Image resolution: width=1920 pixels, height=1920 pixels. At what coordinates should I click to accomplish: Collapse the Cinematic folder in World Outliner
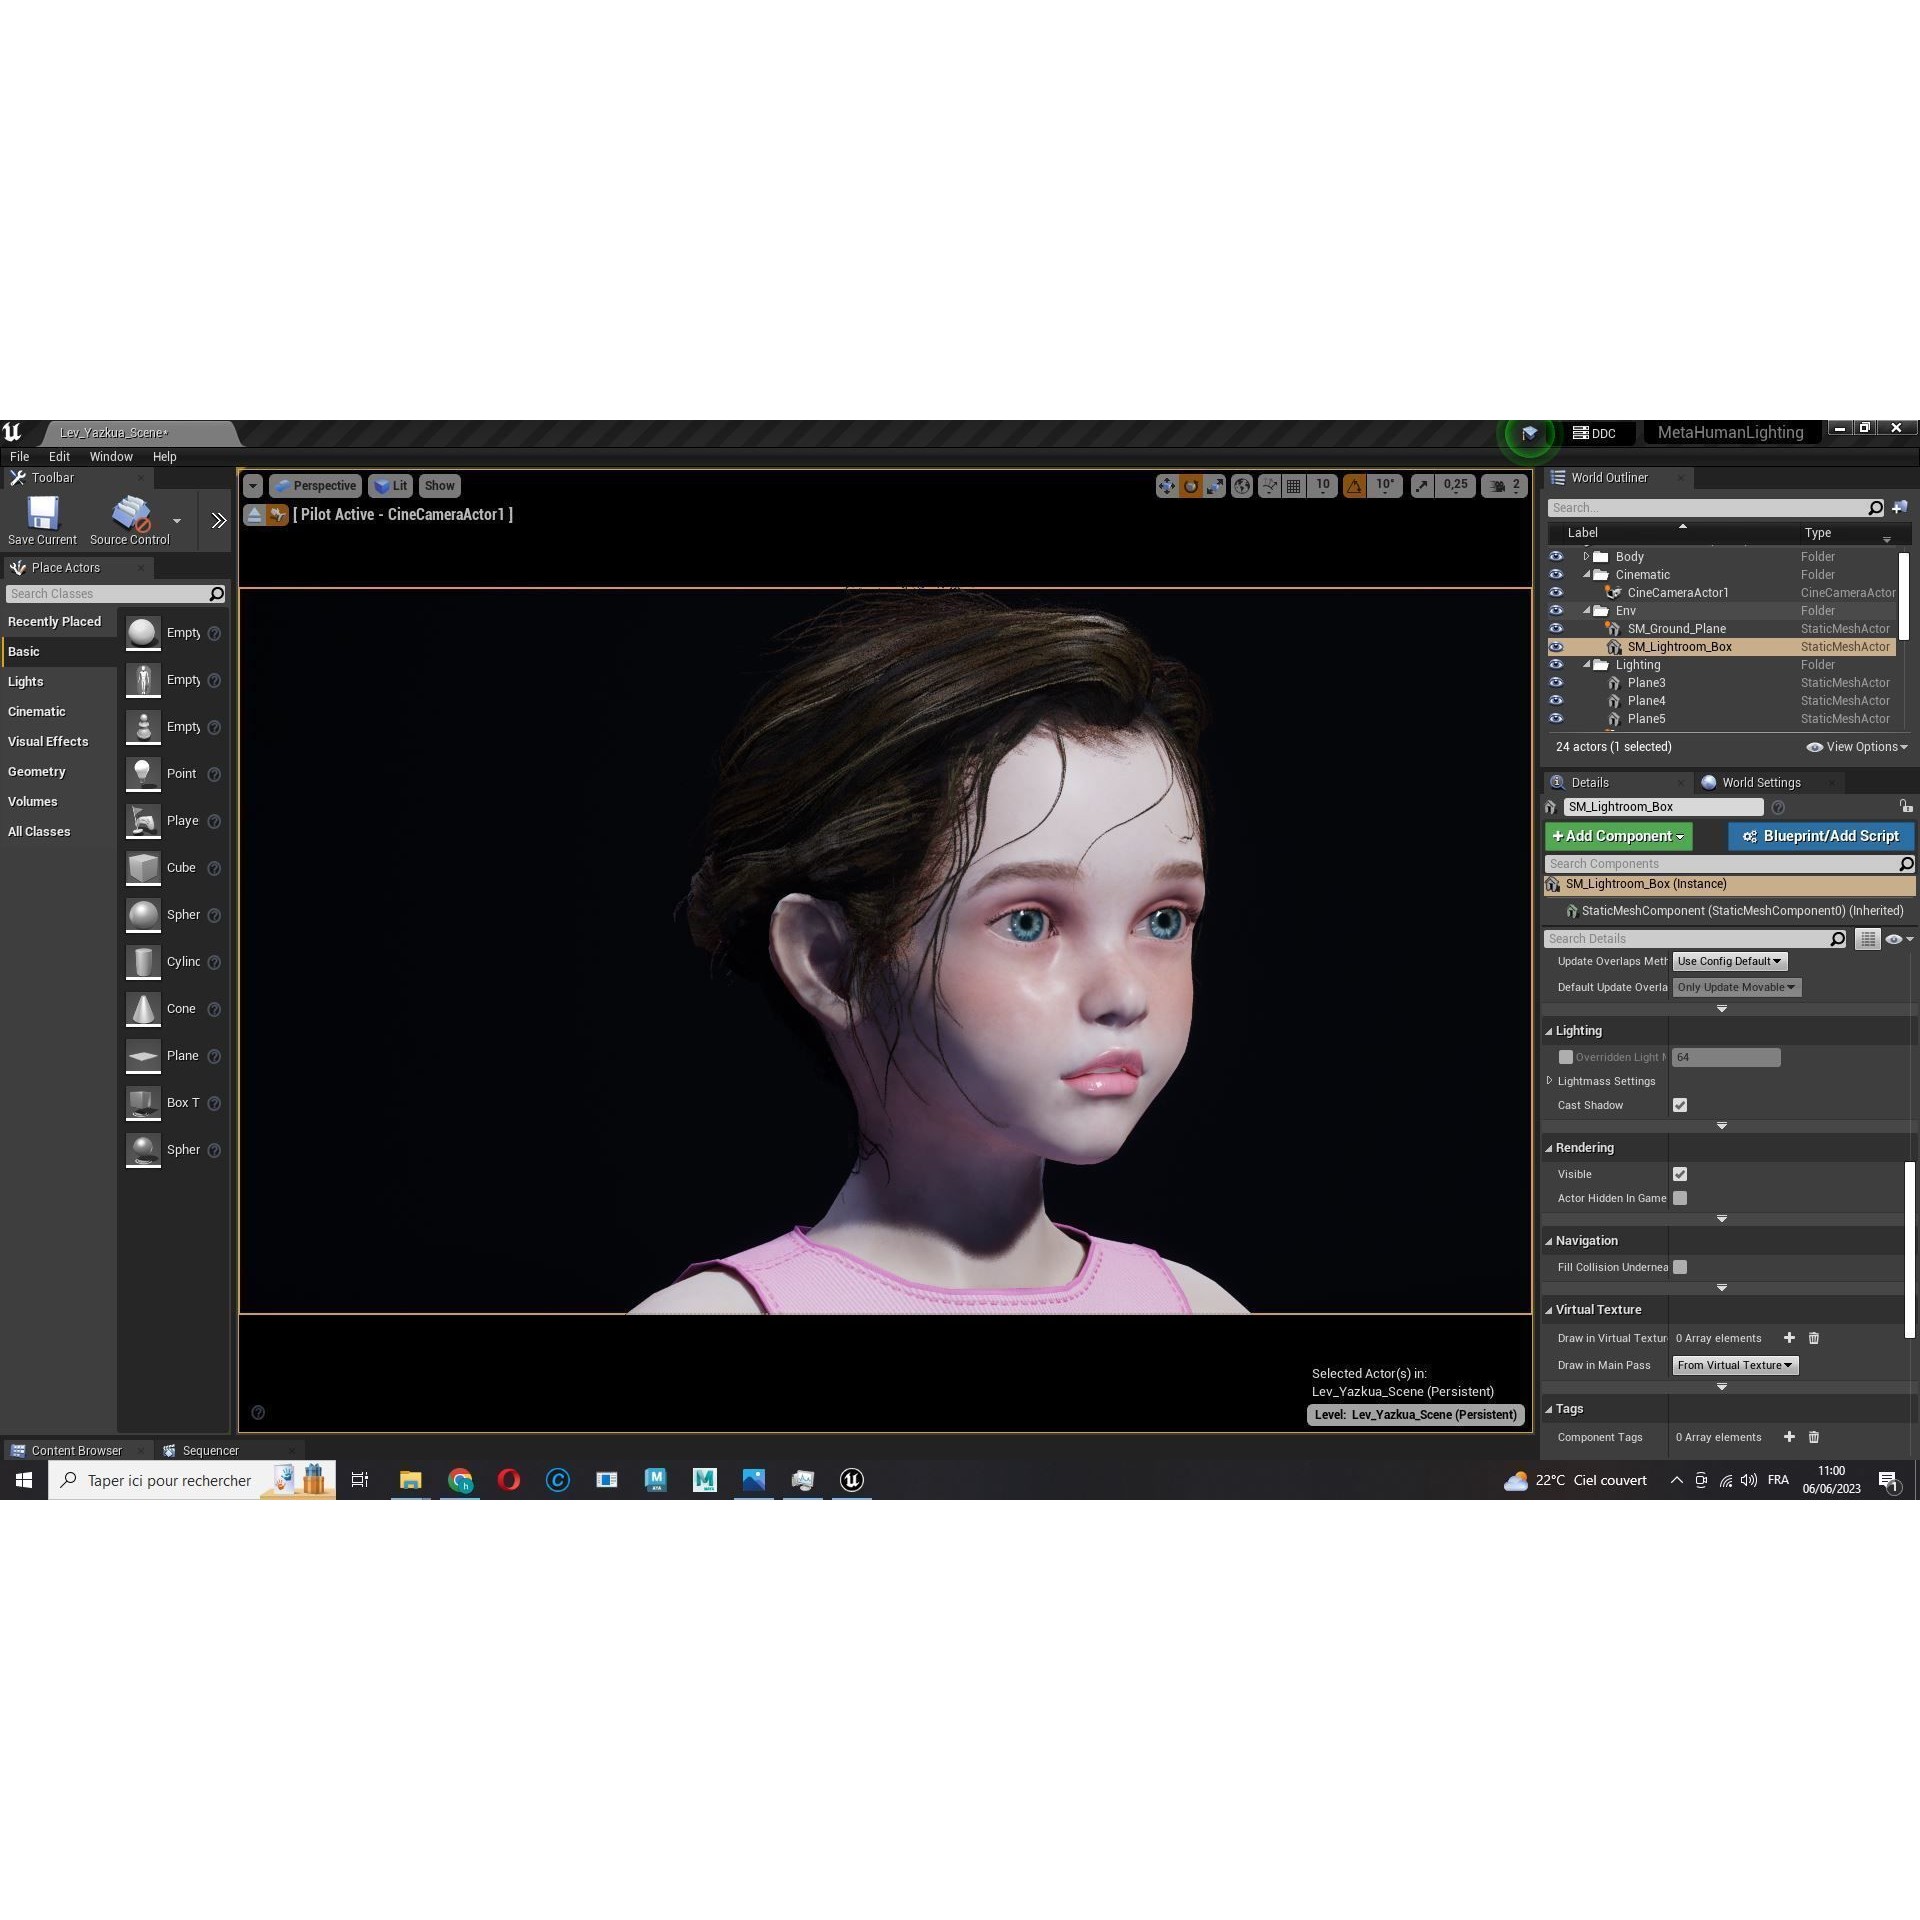tap(1586, 574)
